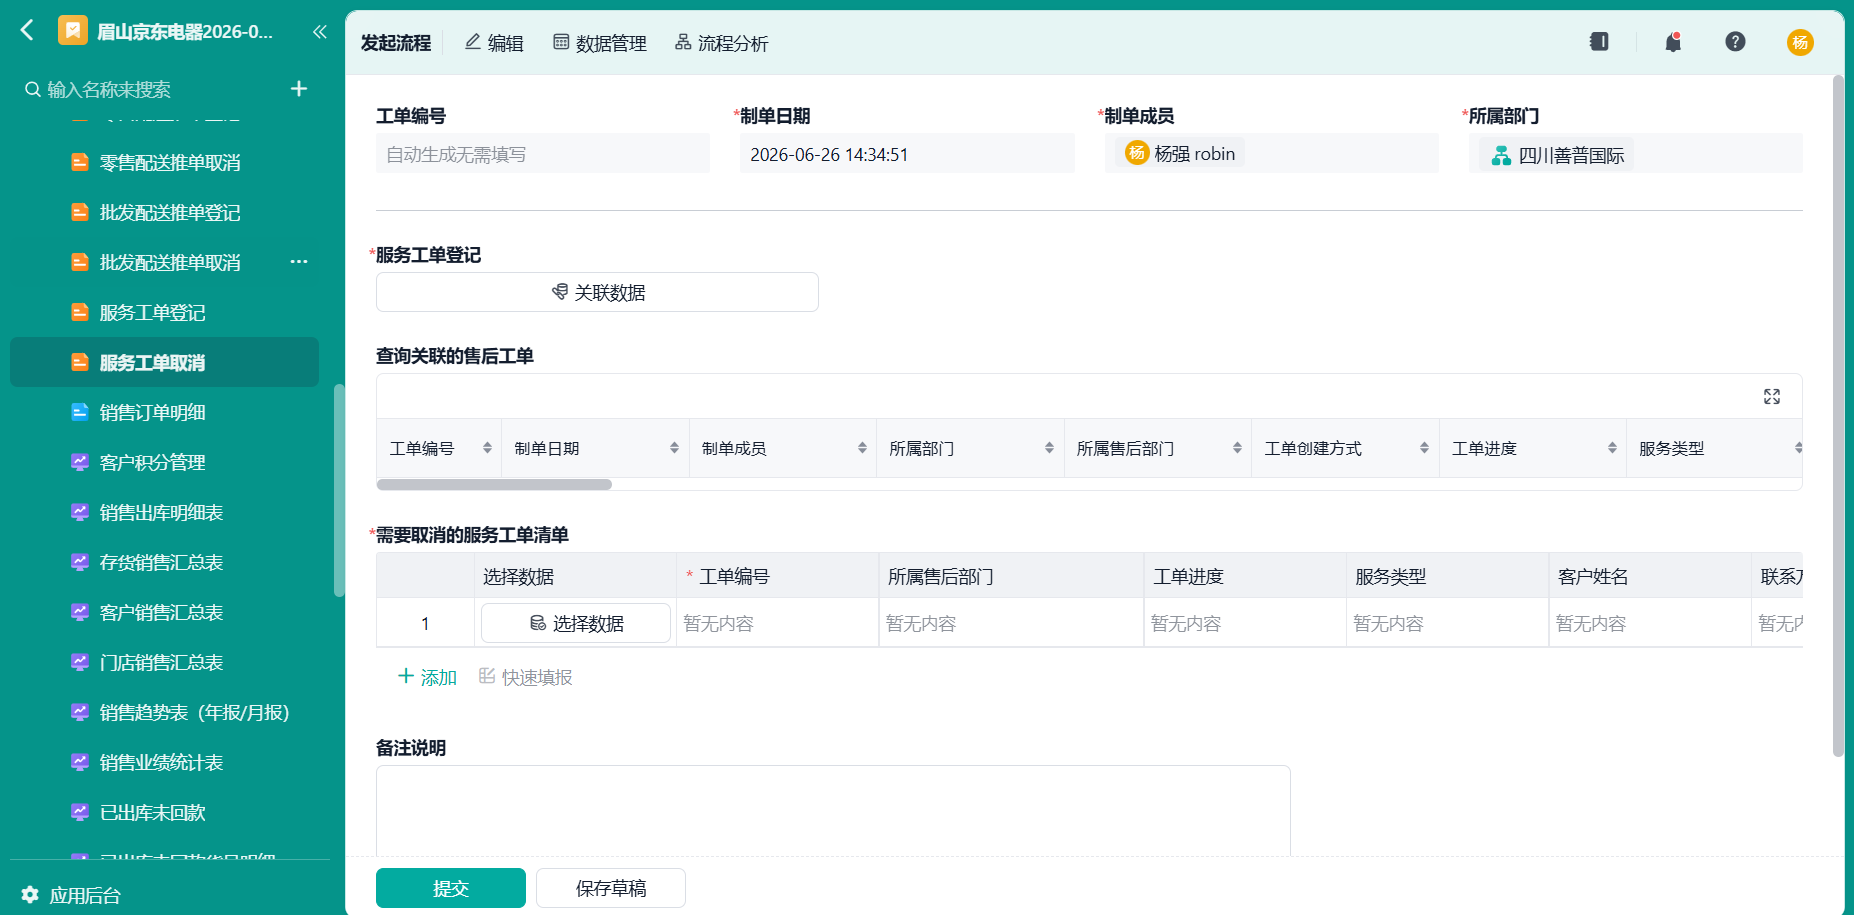Switch to 发起流程 tab
Image resolution: width=1854 pixels, height=915 pixels.
point(396,43)
